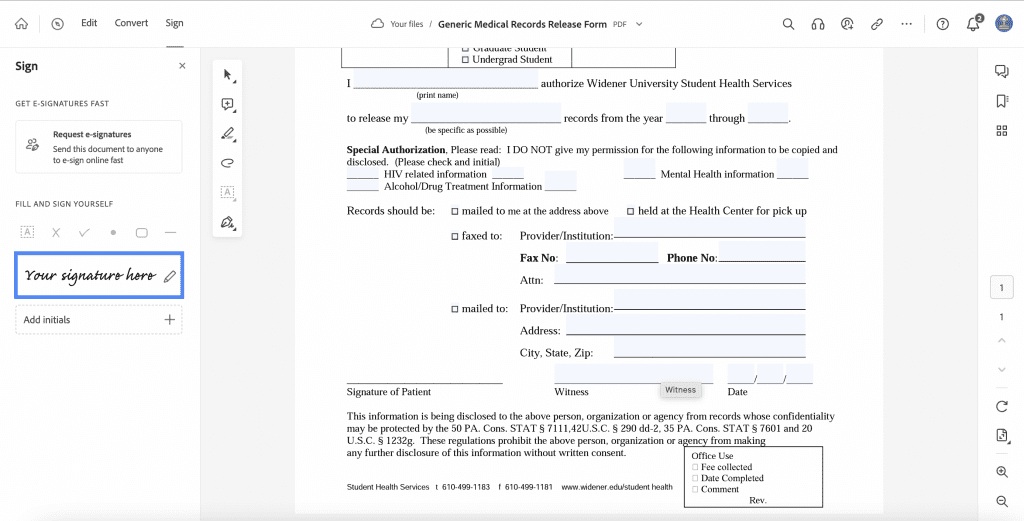Click Add initials button

click(99, 320)
